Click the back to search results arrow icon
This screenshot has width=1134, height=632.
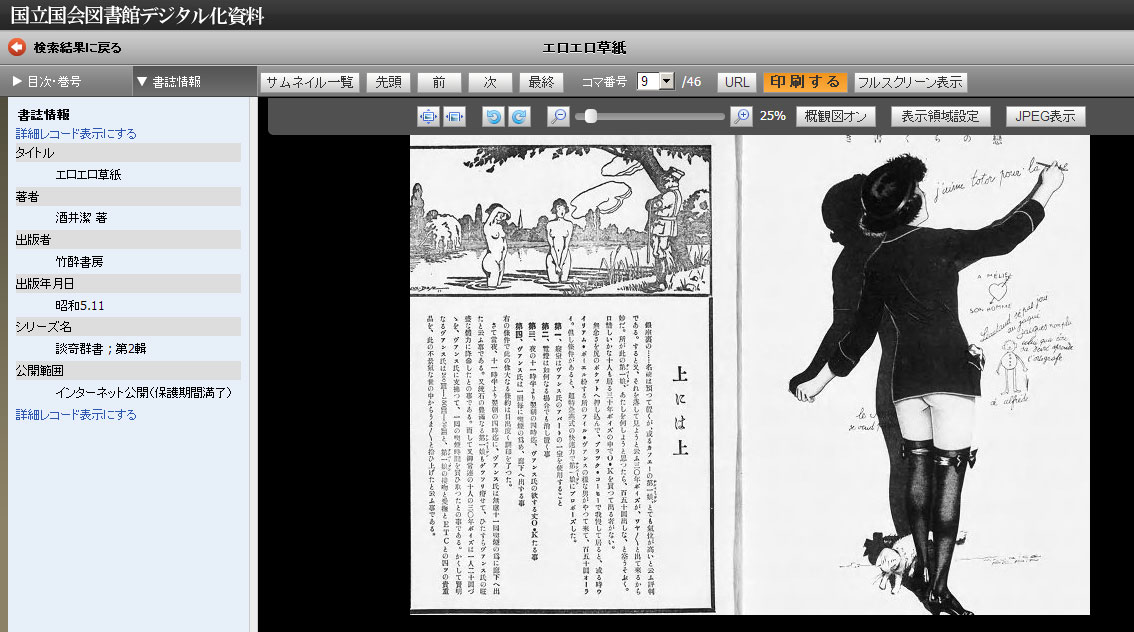tap(16, 47)
